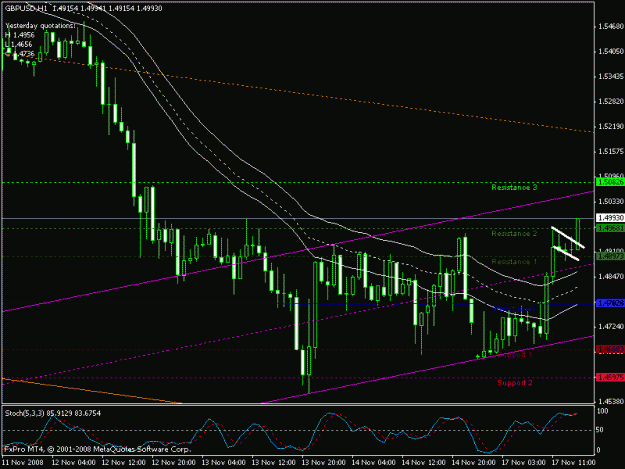
Task: Click the '11 Nov 2008' time axis label
Action: [23, 463]
